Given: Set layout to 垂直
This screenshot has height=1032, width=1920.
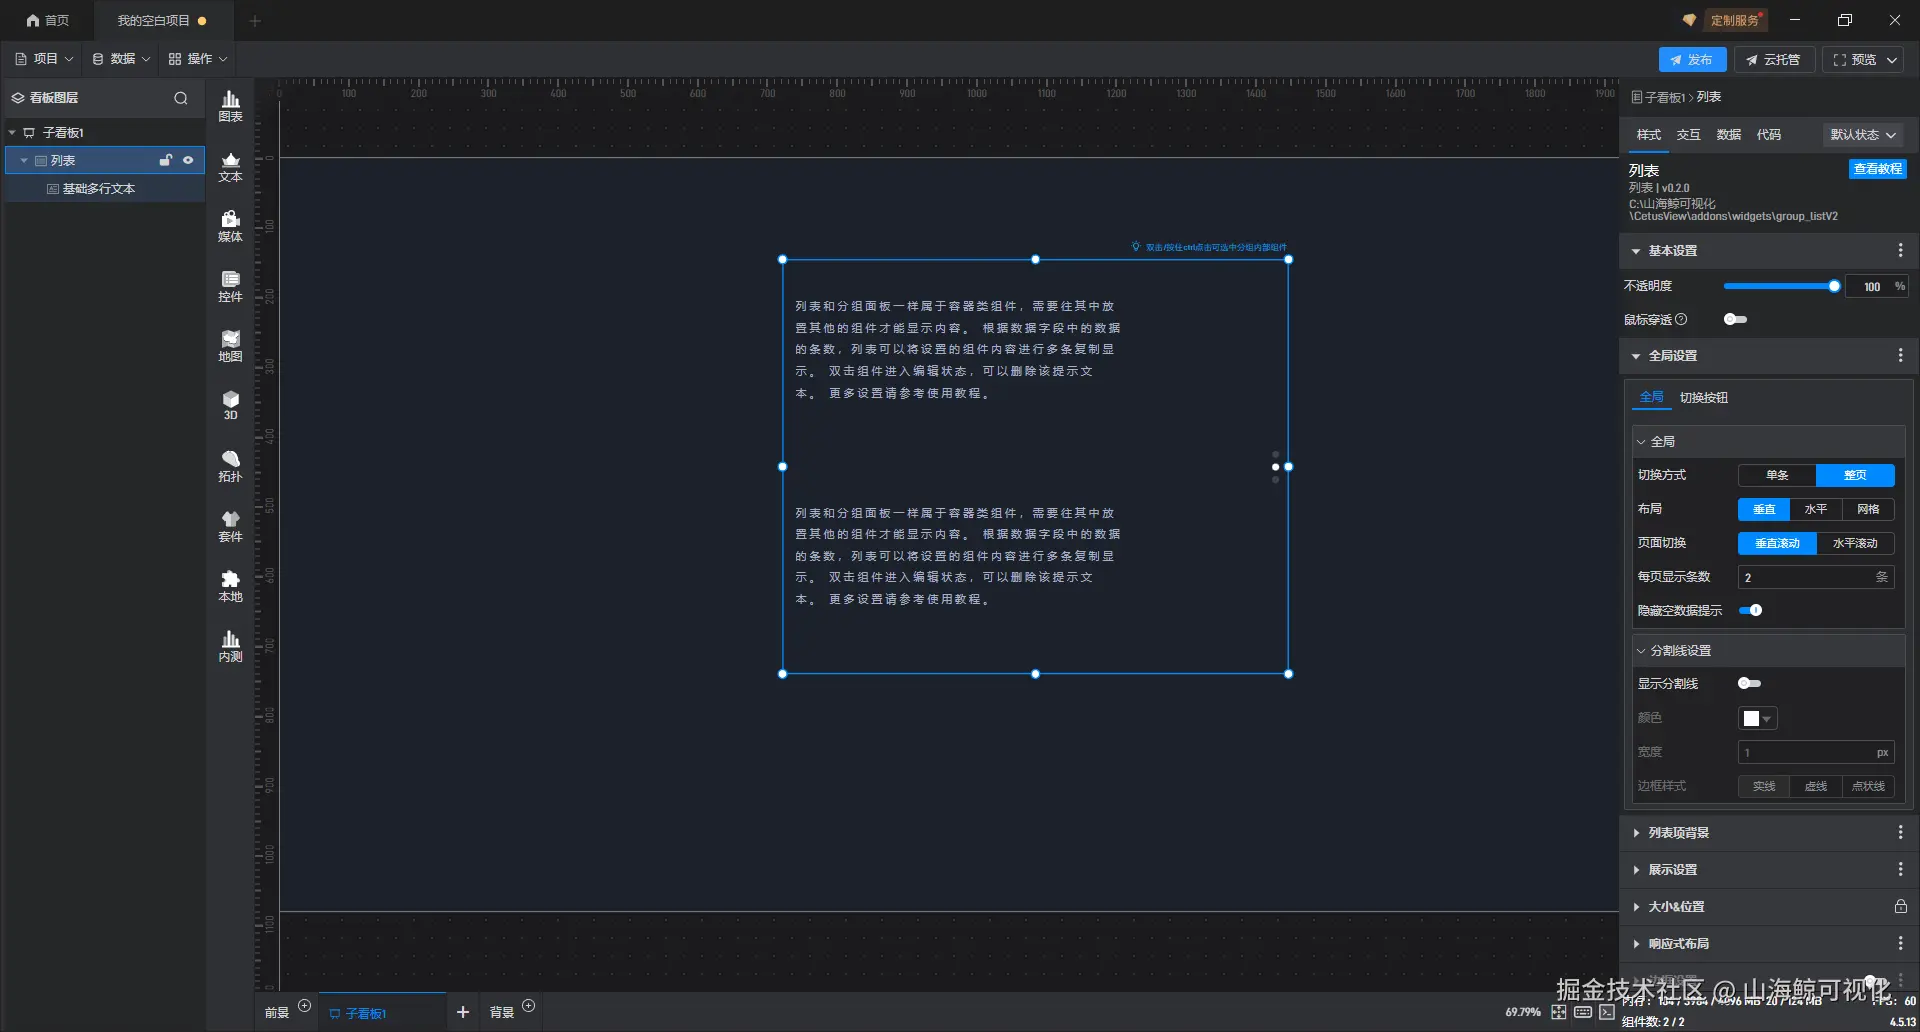Looking at the screenshot, I should [x=1764, y=510].
